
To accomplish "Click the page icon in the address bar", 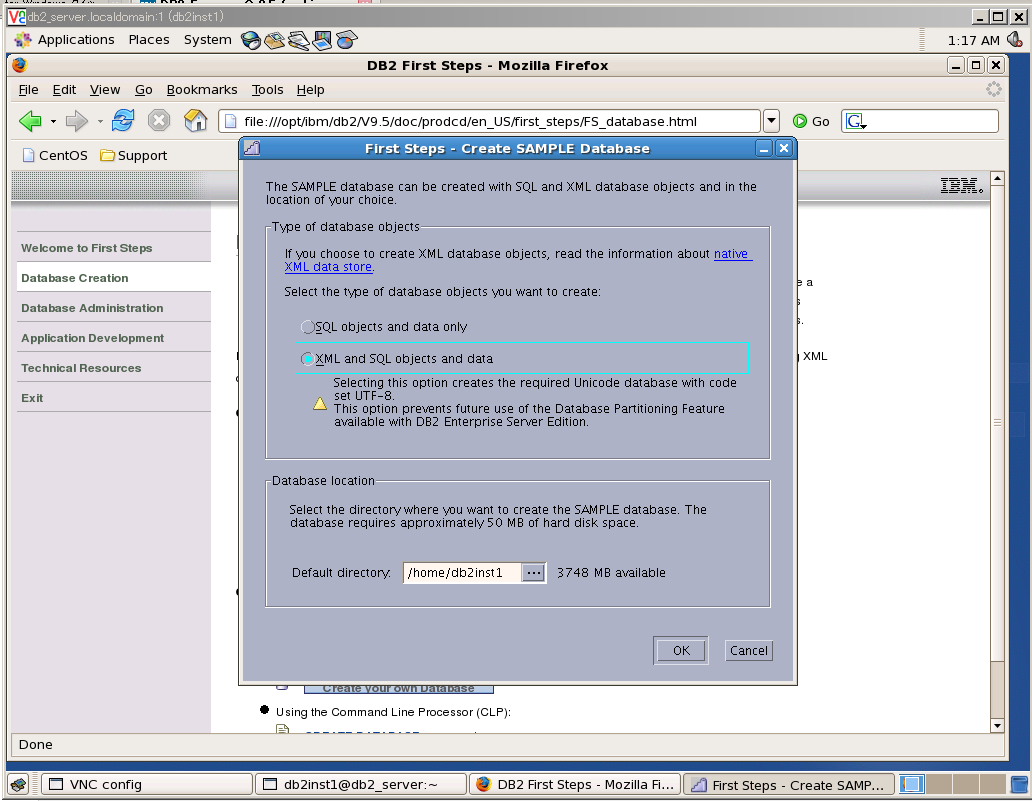I will (x=230, y=121).
